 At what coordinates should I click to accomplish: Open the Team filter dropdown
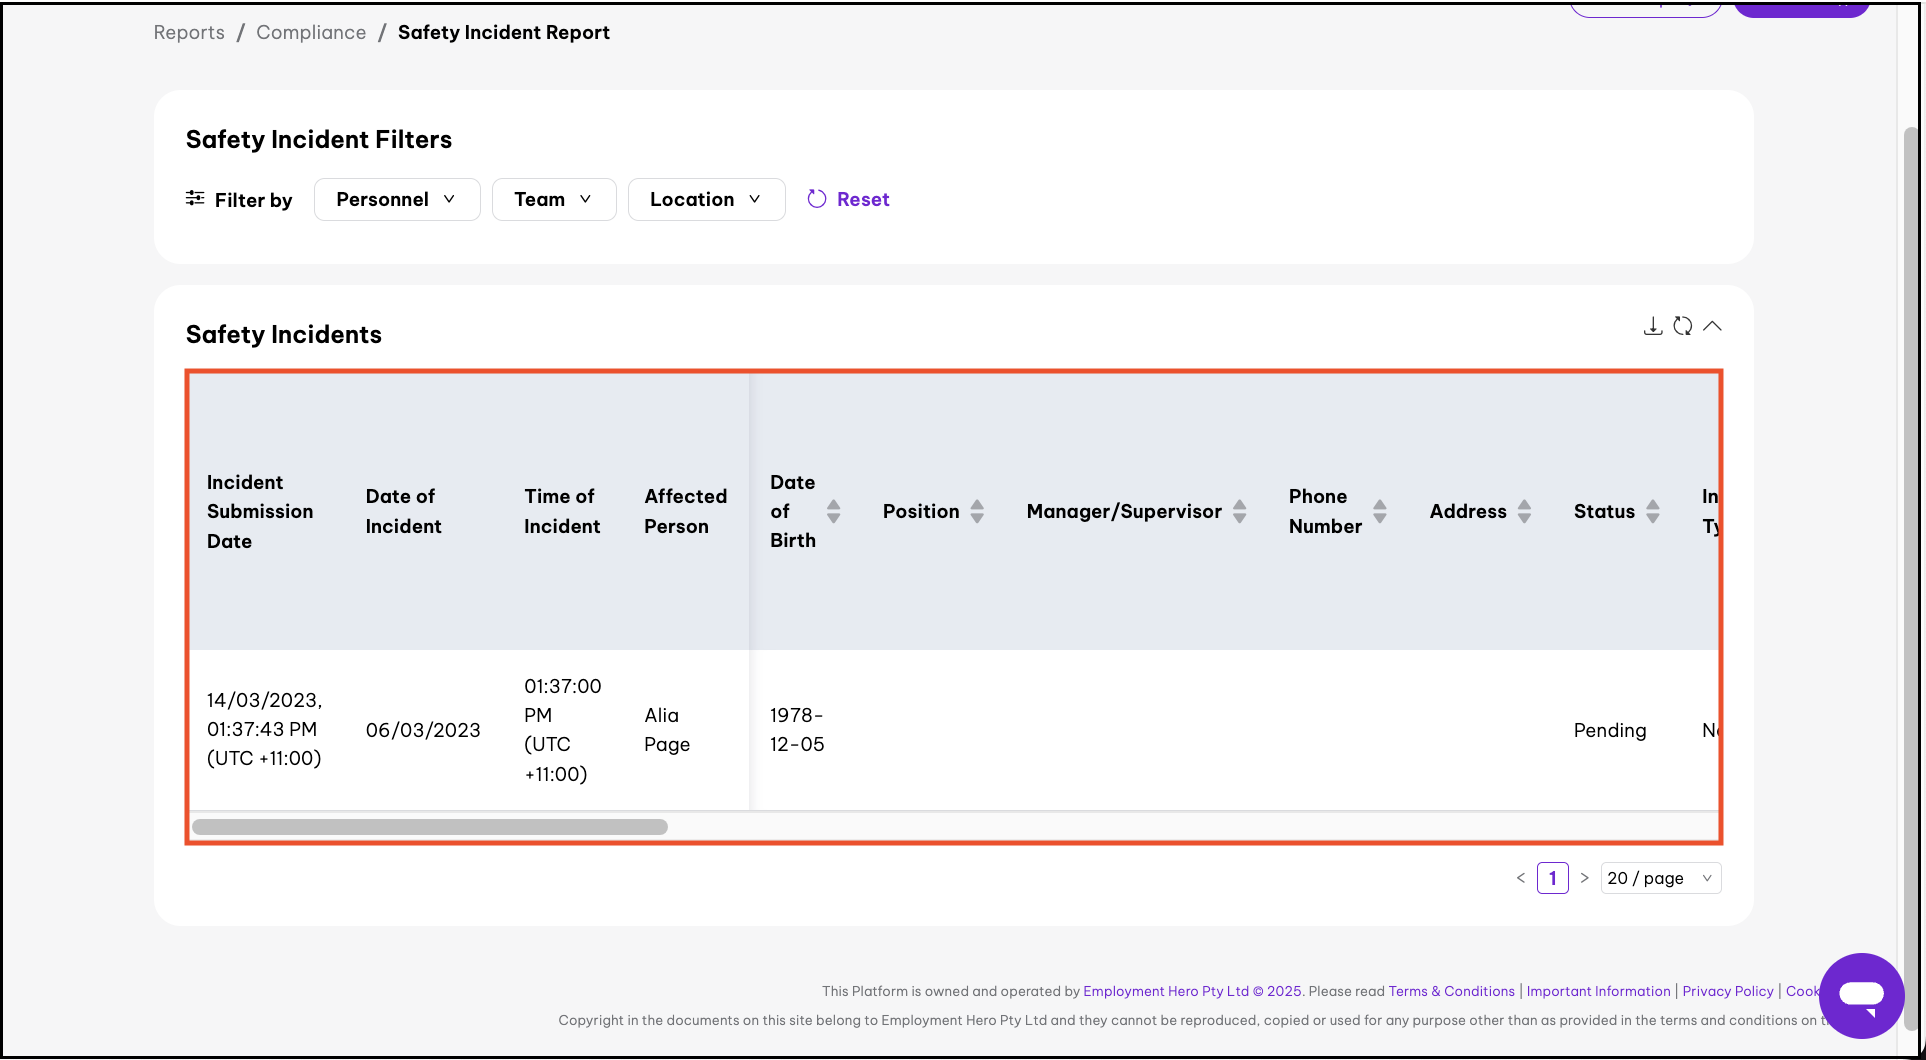coord(553,200)
